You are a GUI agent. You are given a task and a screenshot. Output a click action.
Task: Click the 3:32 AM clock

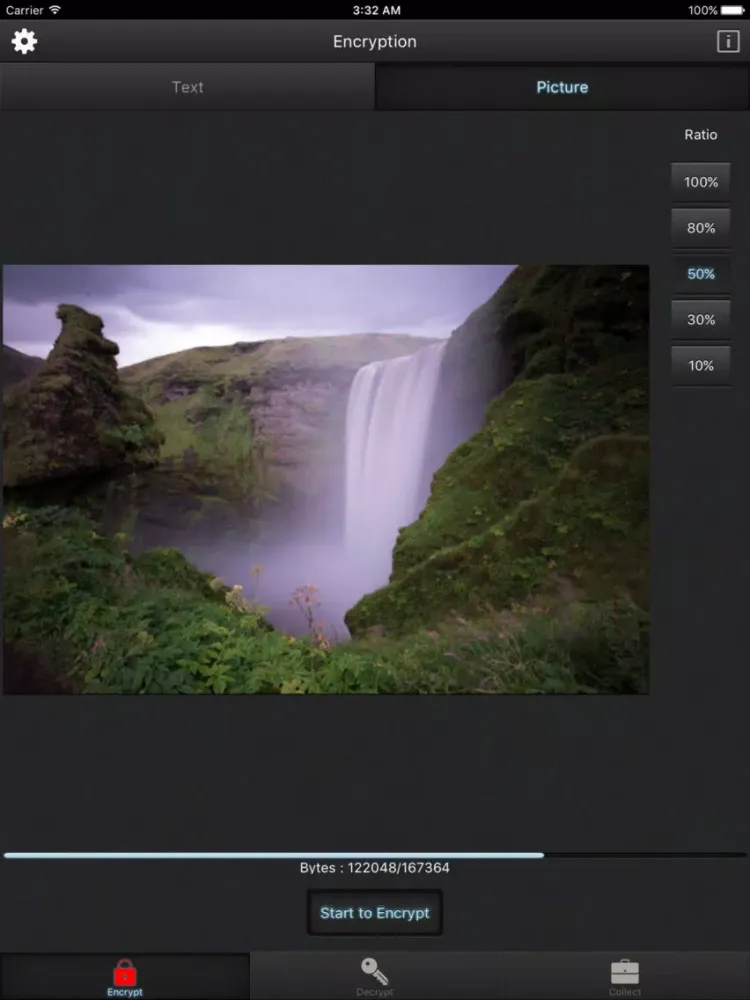376,10
